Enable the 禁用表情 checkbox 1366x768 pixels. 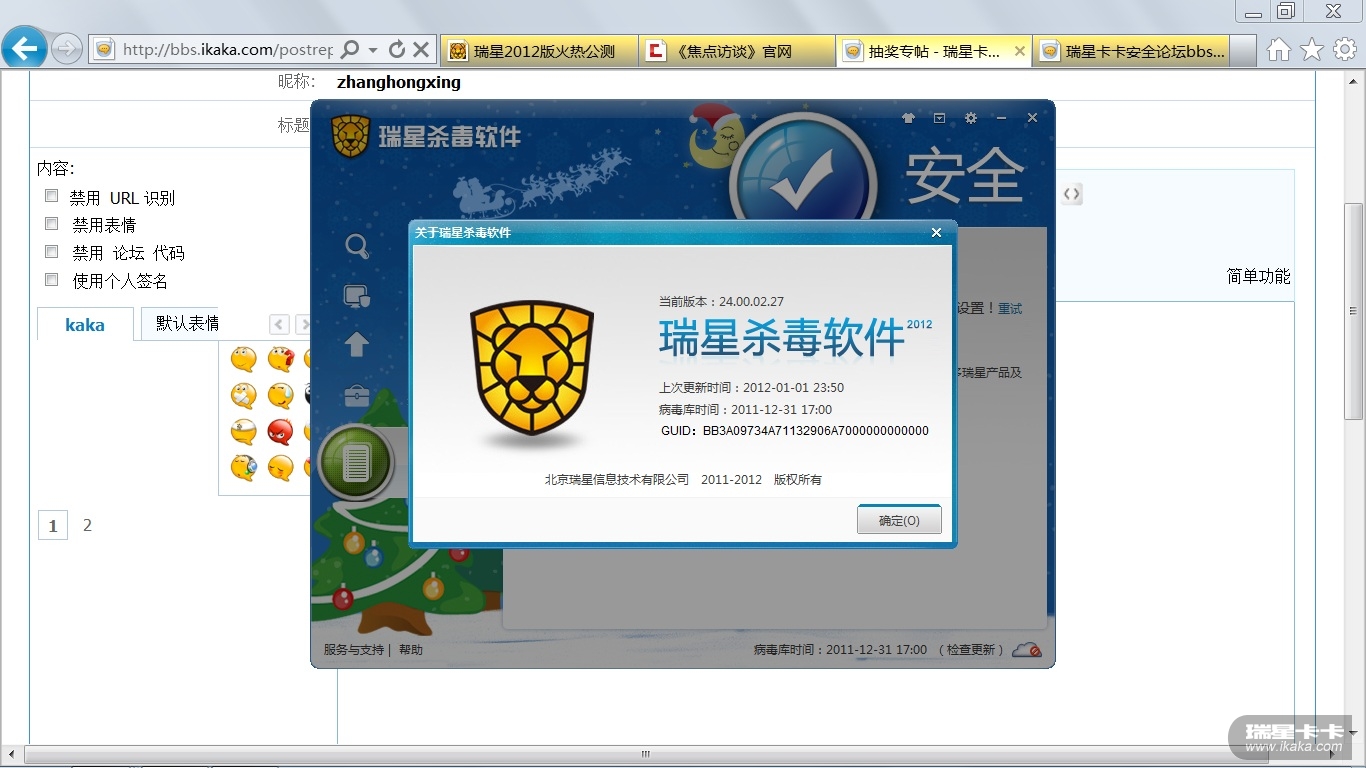(51, 223)
